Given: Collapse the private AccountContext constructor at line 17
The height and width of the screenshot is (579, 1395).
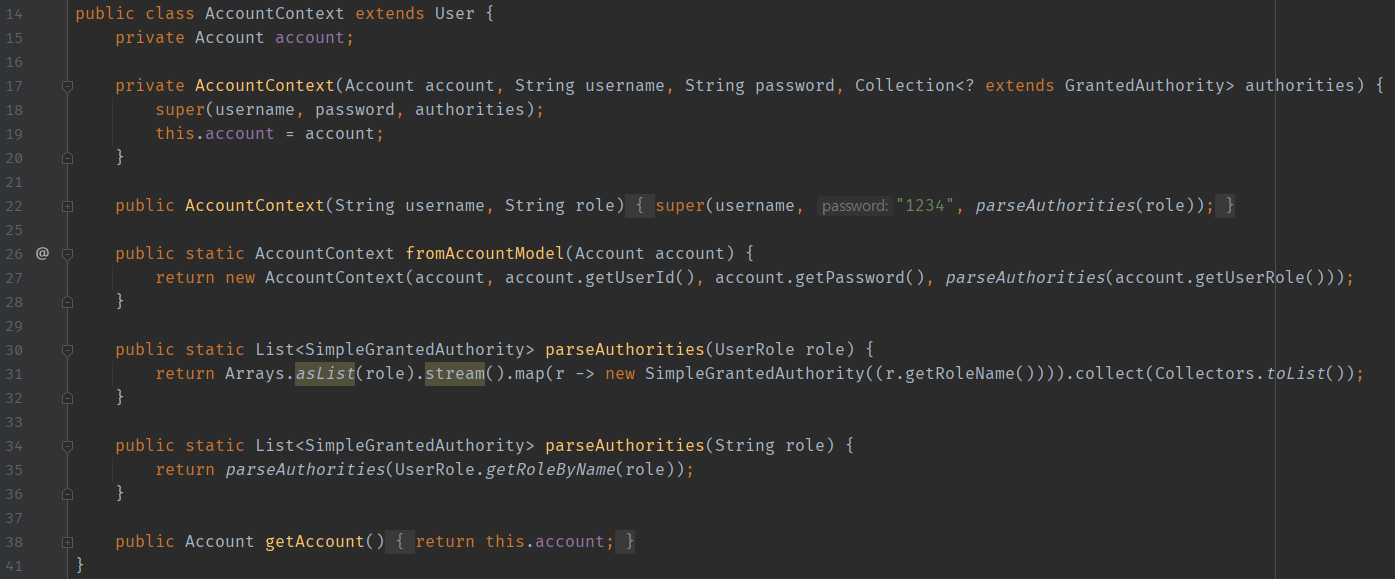Looking at the screenshot, I should point(68,87).
